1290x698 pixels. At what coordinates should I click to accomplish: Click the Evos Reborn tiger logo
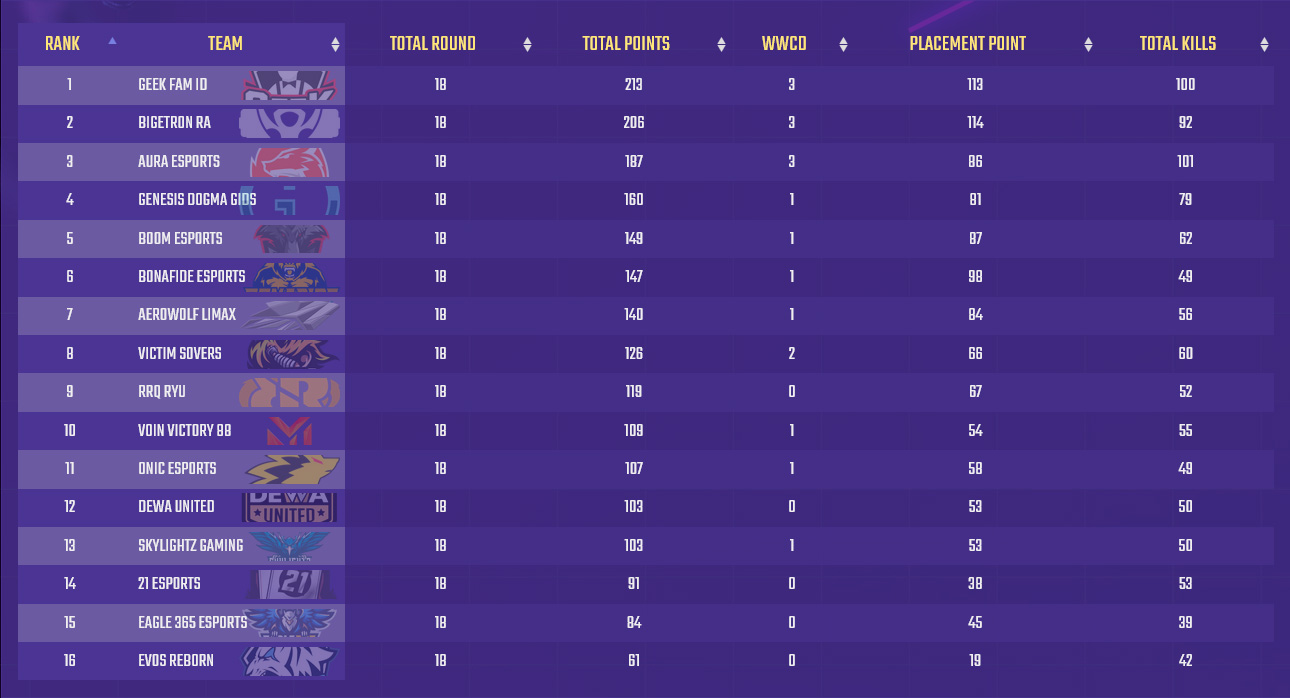tap(291, 661)
